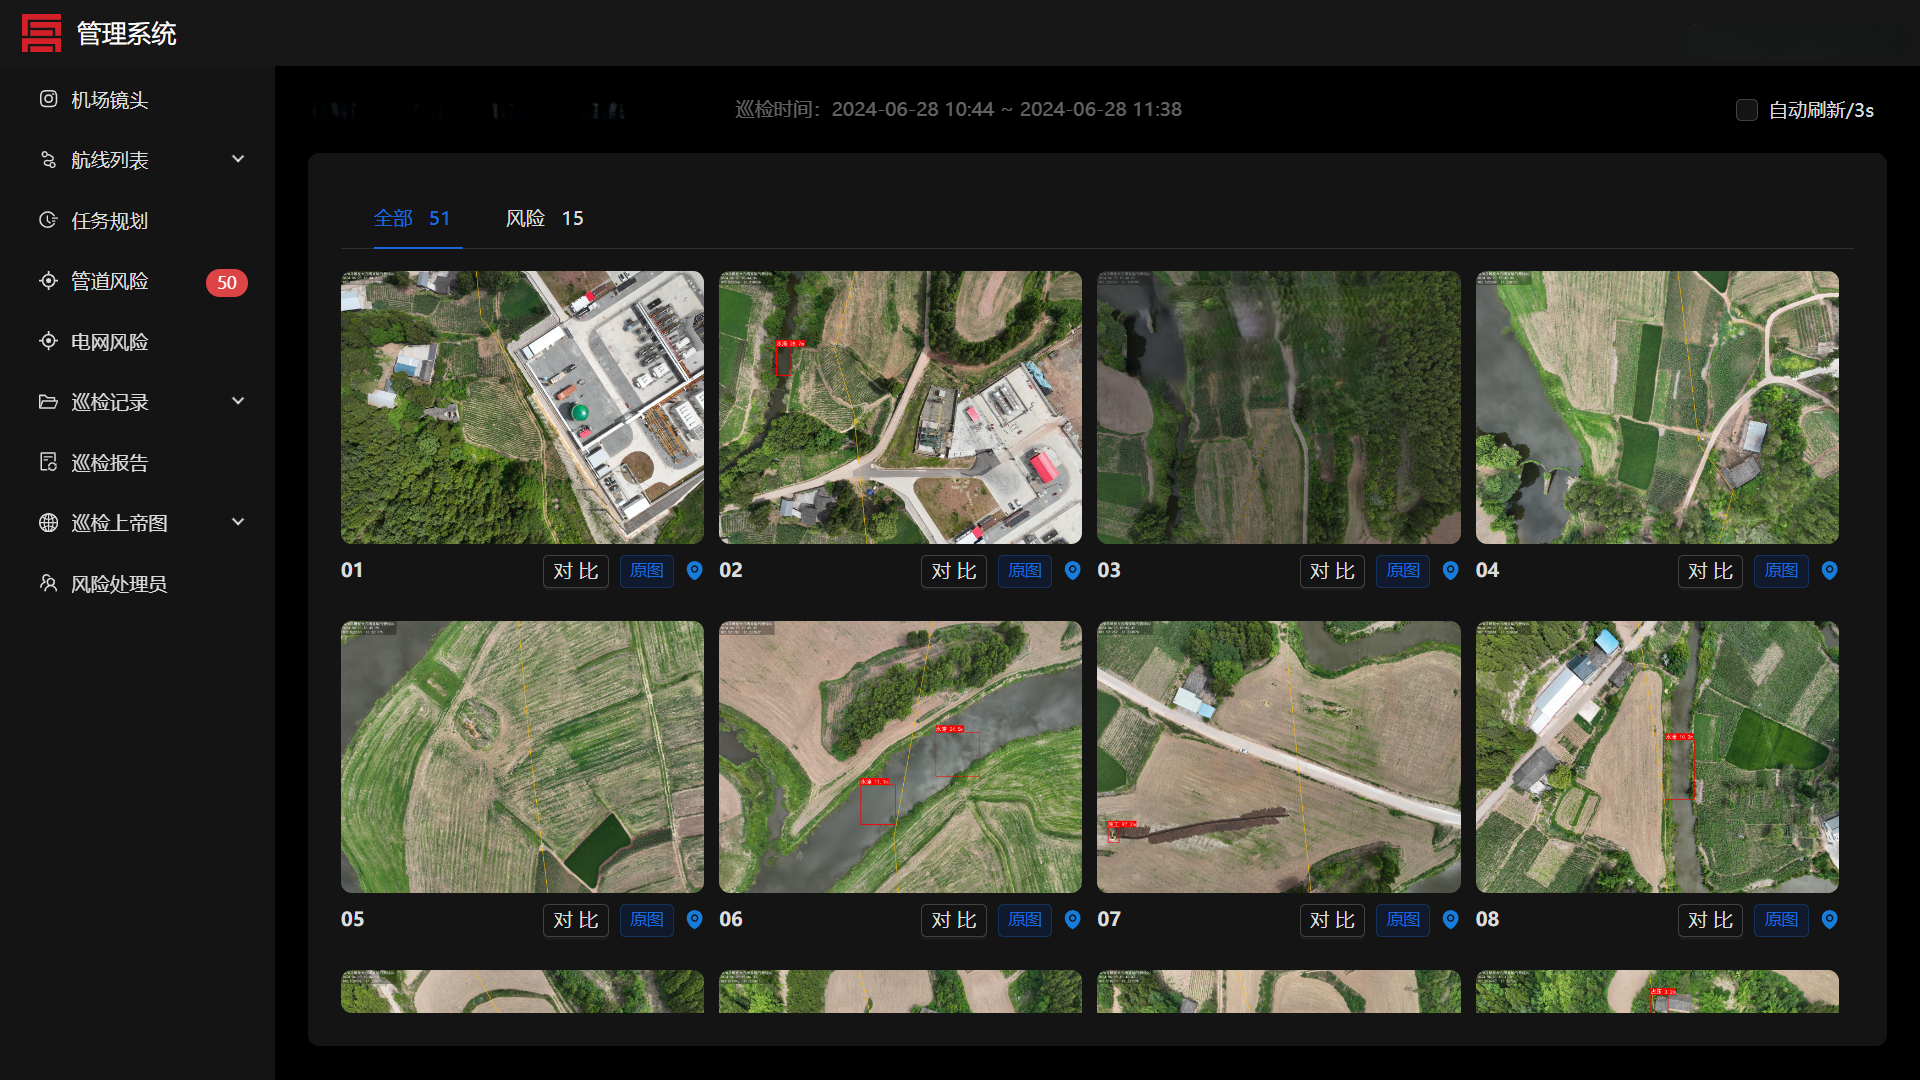Open aerial thumbnail 01 of facility
Viewport: 1920px width, 1080px height.
tap(522, 407)
